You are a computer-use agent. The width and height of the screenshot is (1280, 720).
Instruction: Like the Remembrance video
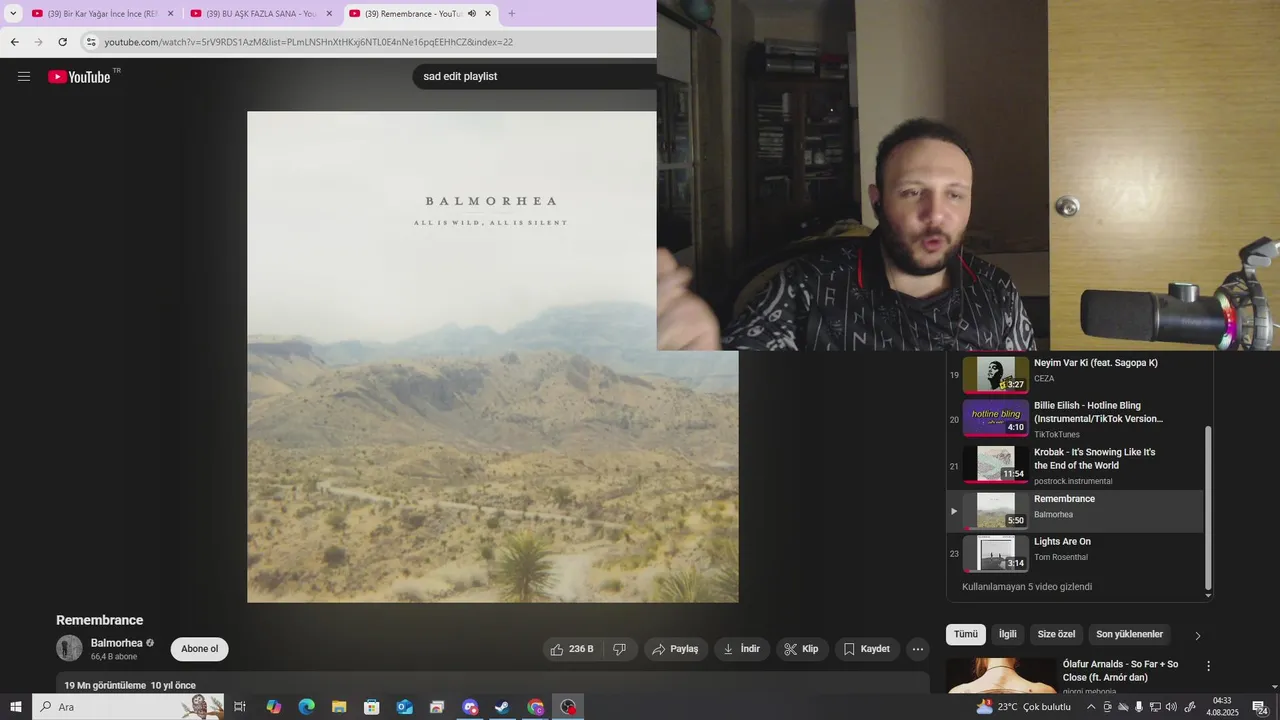pos(572,649)
